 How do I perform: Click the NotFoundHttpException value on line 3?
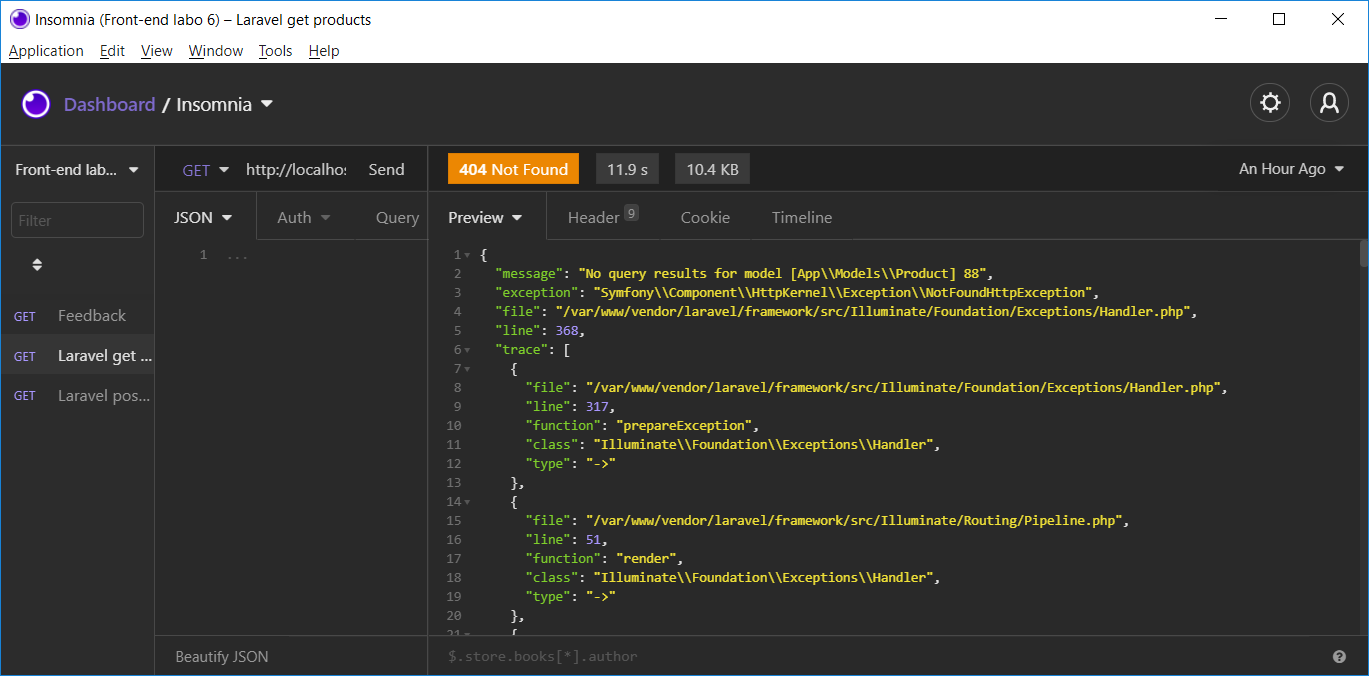pos(843,293)
